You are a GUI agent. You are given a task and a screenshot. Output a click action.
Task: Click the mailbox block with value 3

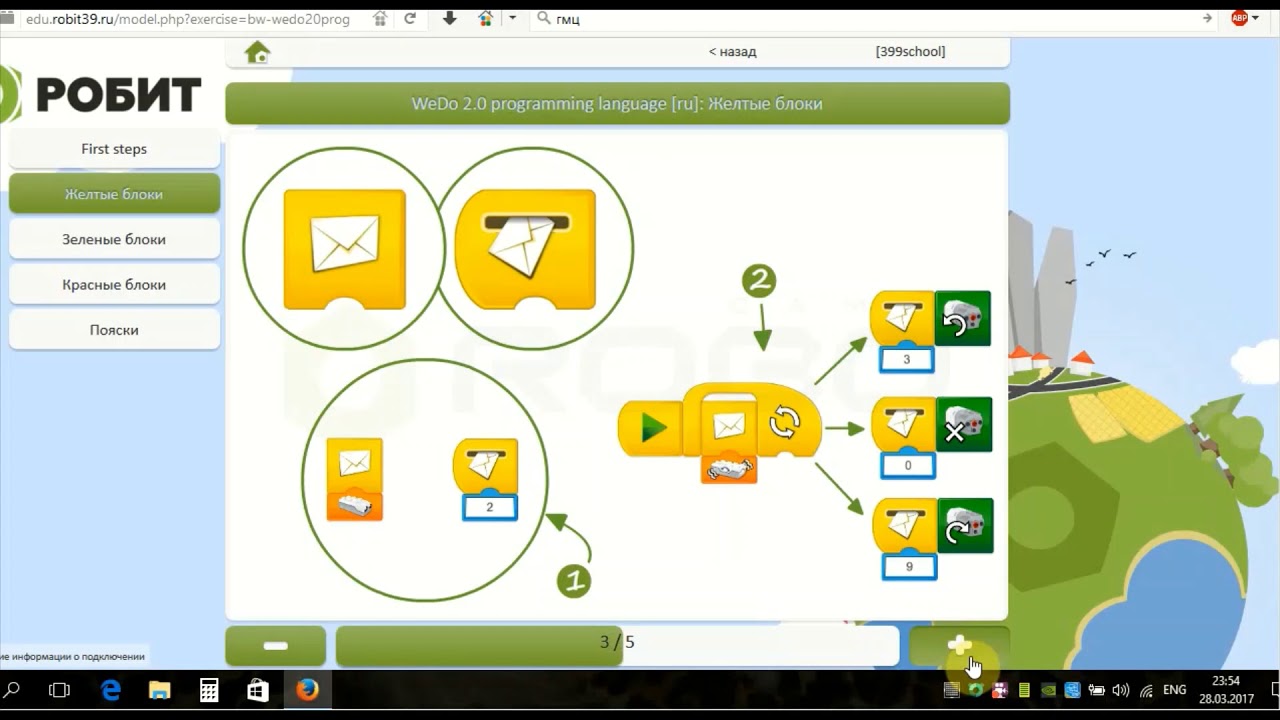902,318
